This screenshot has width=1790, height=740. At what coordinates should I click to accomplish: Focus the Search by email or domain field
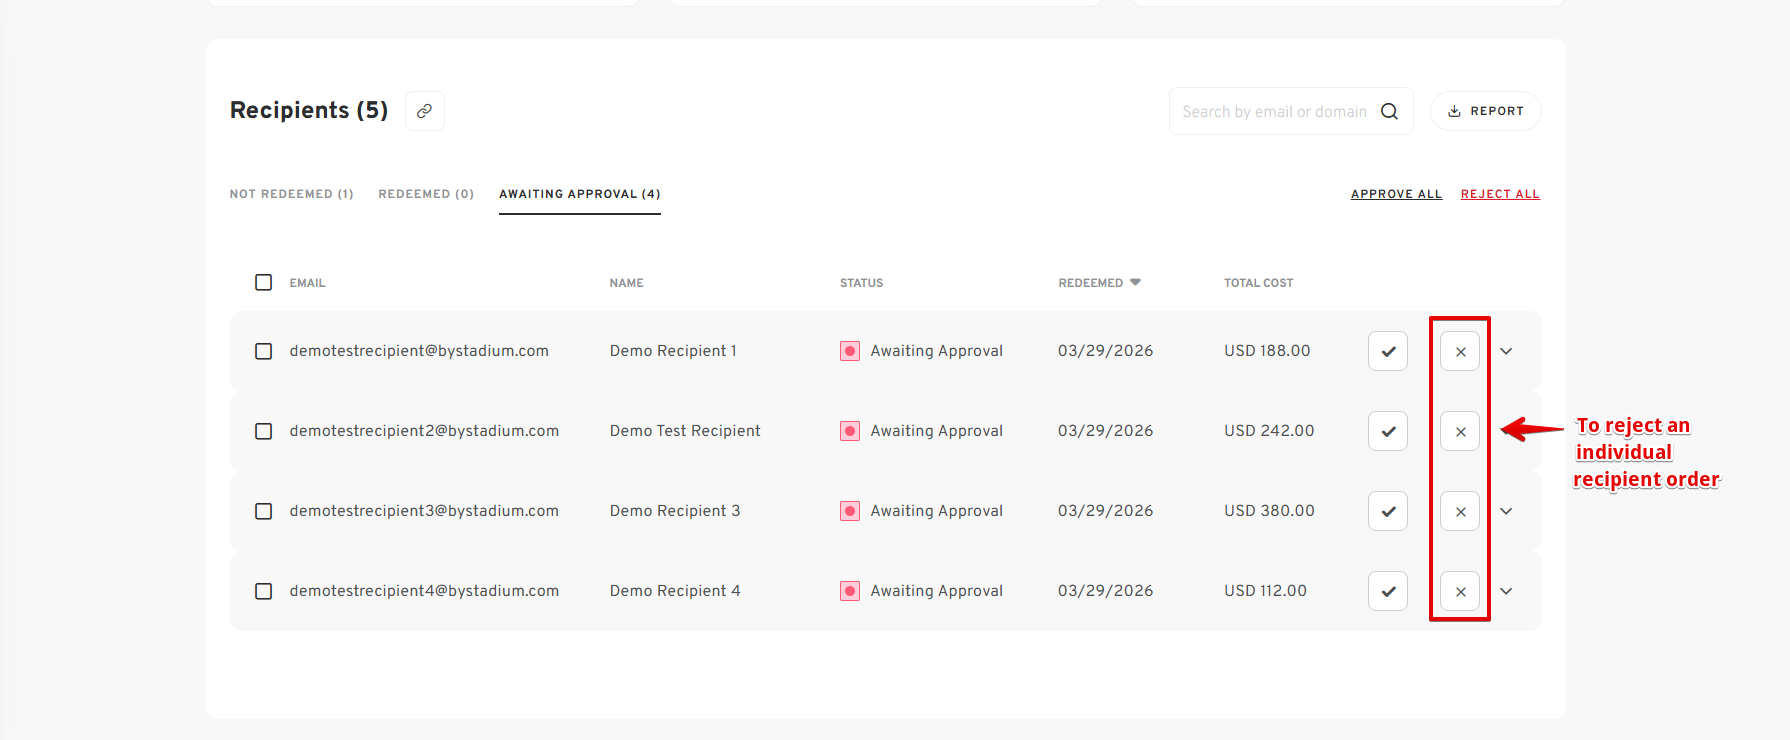1273,111
